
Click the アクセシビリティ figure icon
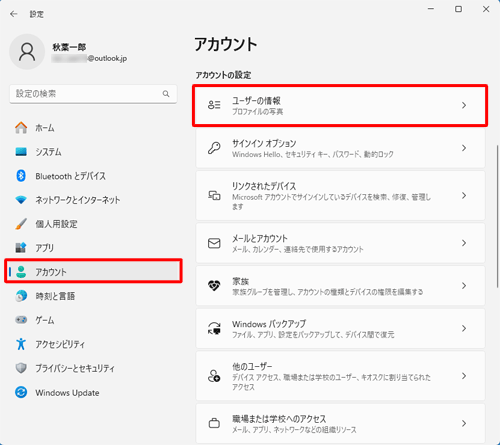21,344
